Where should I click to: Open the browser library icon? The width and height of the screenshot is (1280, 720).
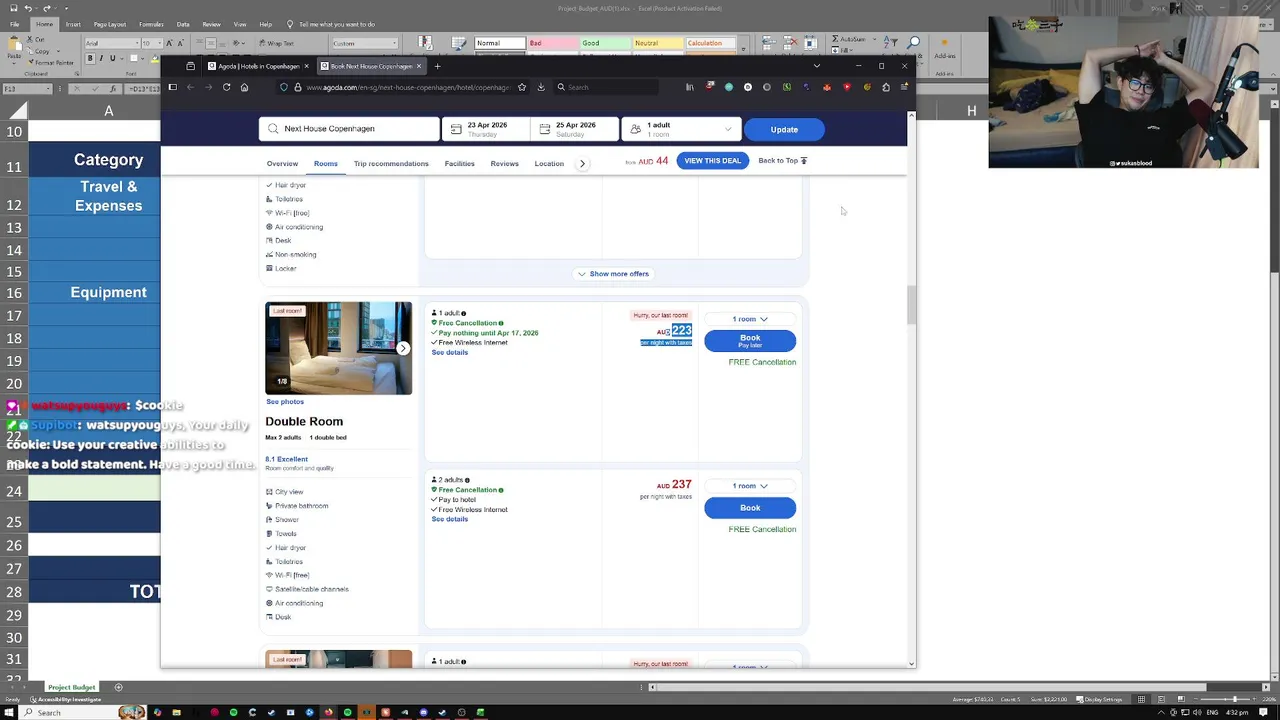tap(689, 87)
